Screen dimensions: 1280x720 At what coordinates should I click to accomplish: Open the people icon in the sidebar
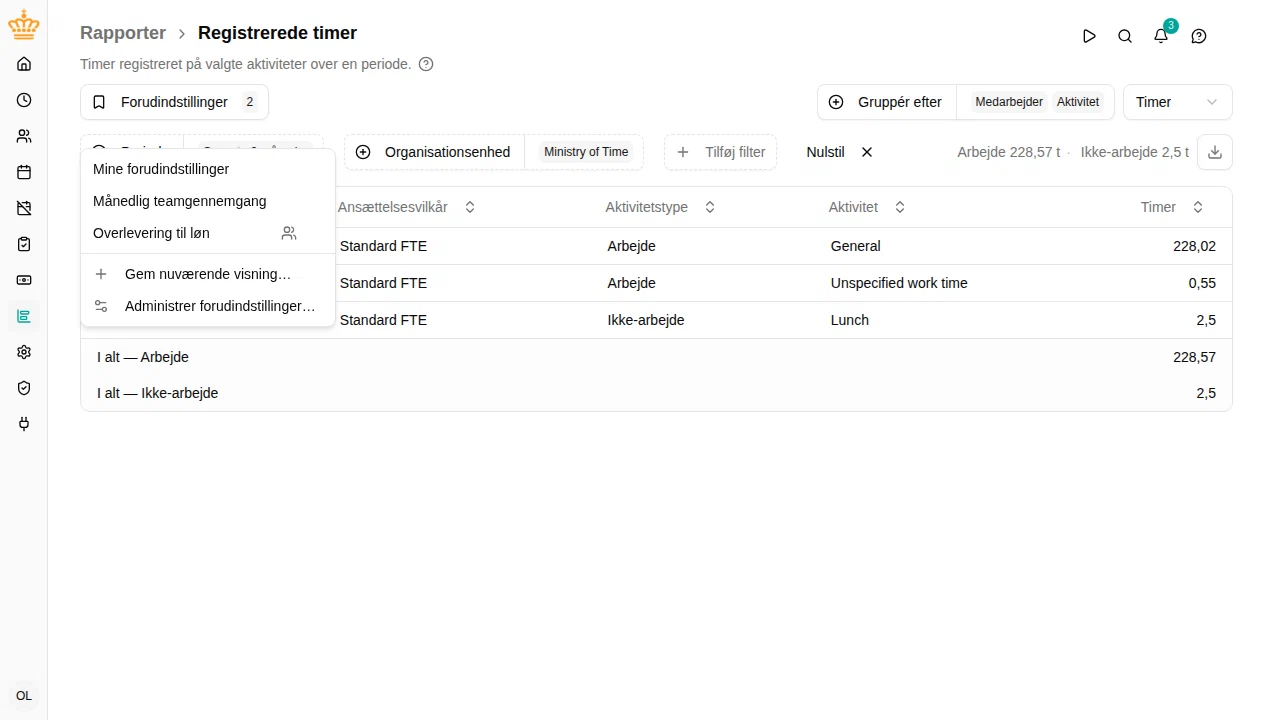[x=24, y=136]
